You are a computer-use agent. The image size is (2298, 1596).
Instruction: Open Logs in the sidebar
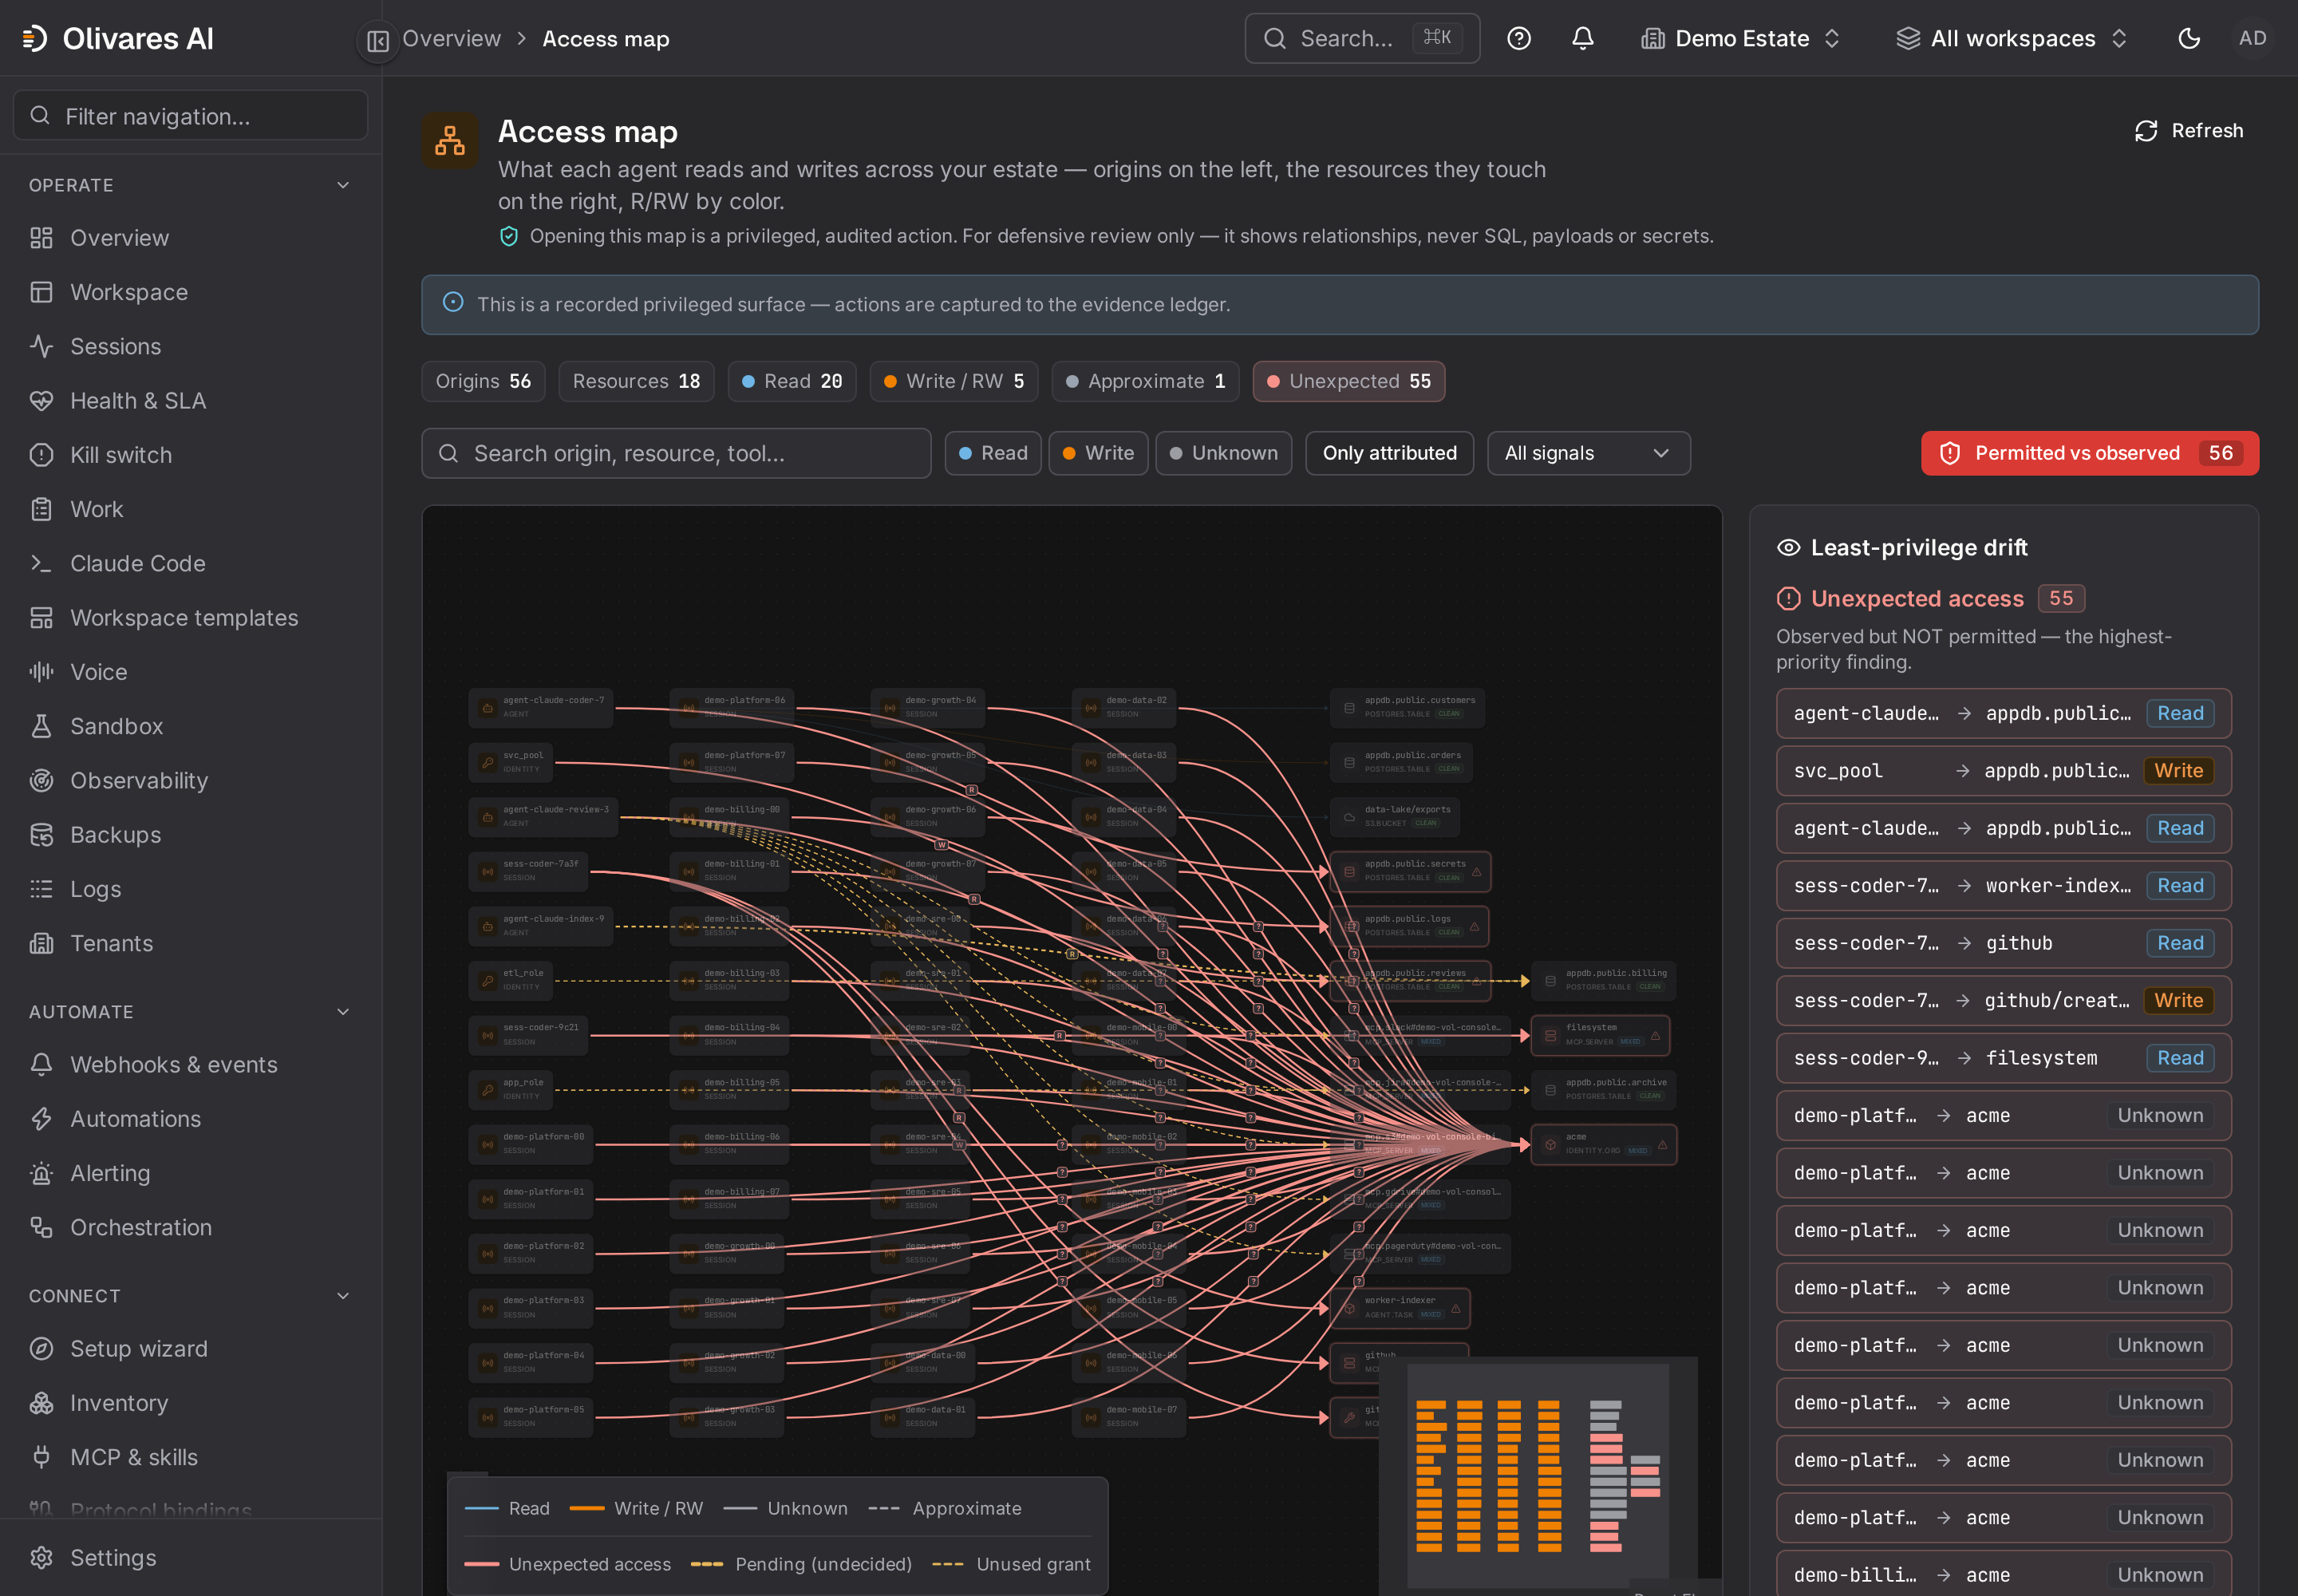pyautogui.click(x=190, y=889)
